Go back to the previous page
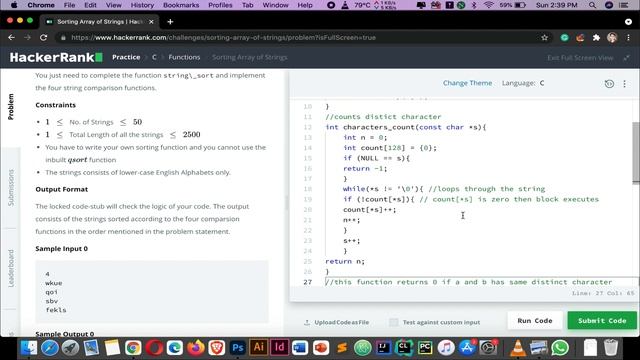 [11, 38]
